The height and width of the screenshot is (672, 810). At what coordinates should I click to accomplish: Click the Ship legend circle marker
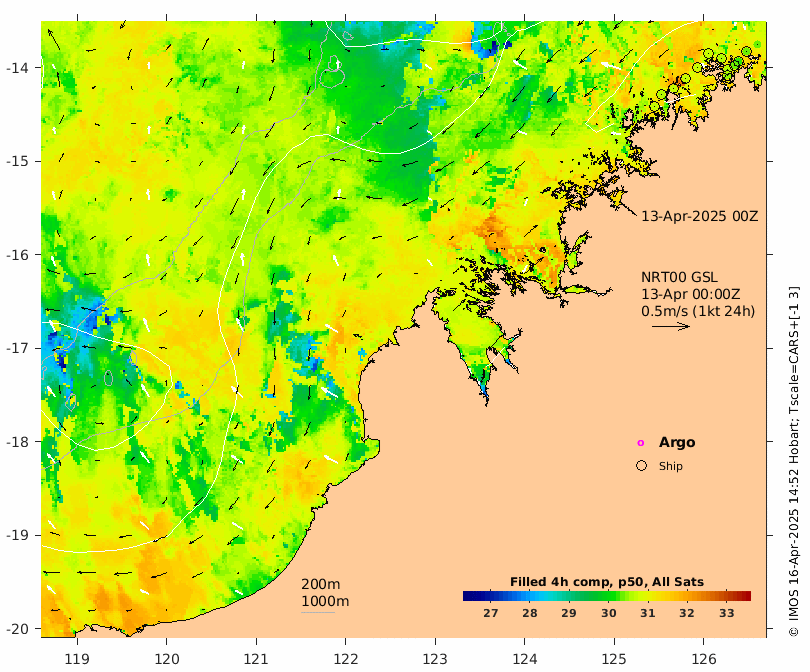tap(641, 465)
